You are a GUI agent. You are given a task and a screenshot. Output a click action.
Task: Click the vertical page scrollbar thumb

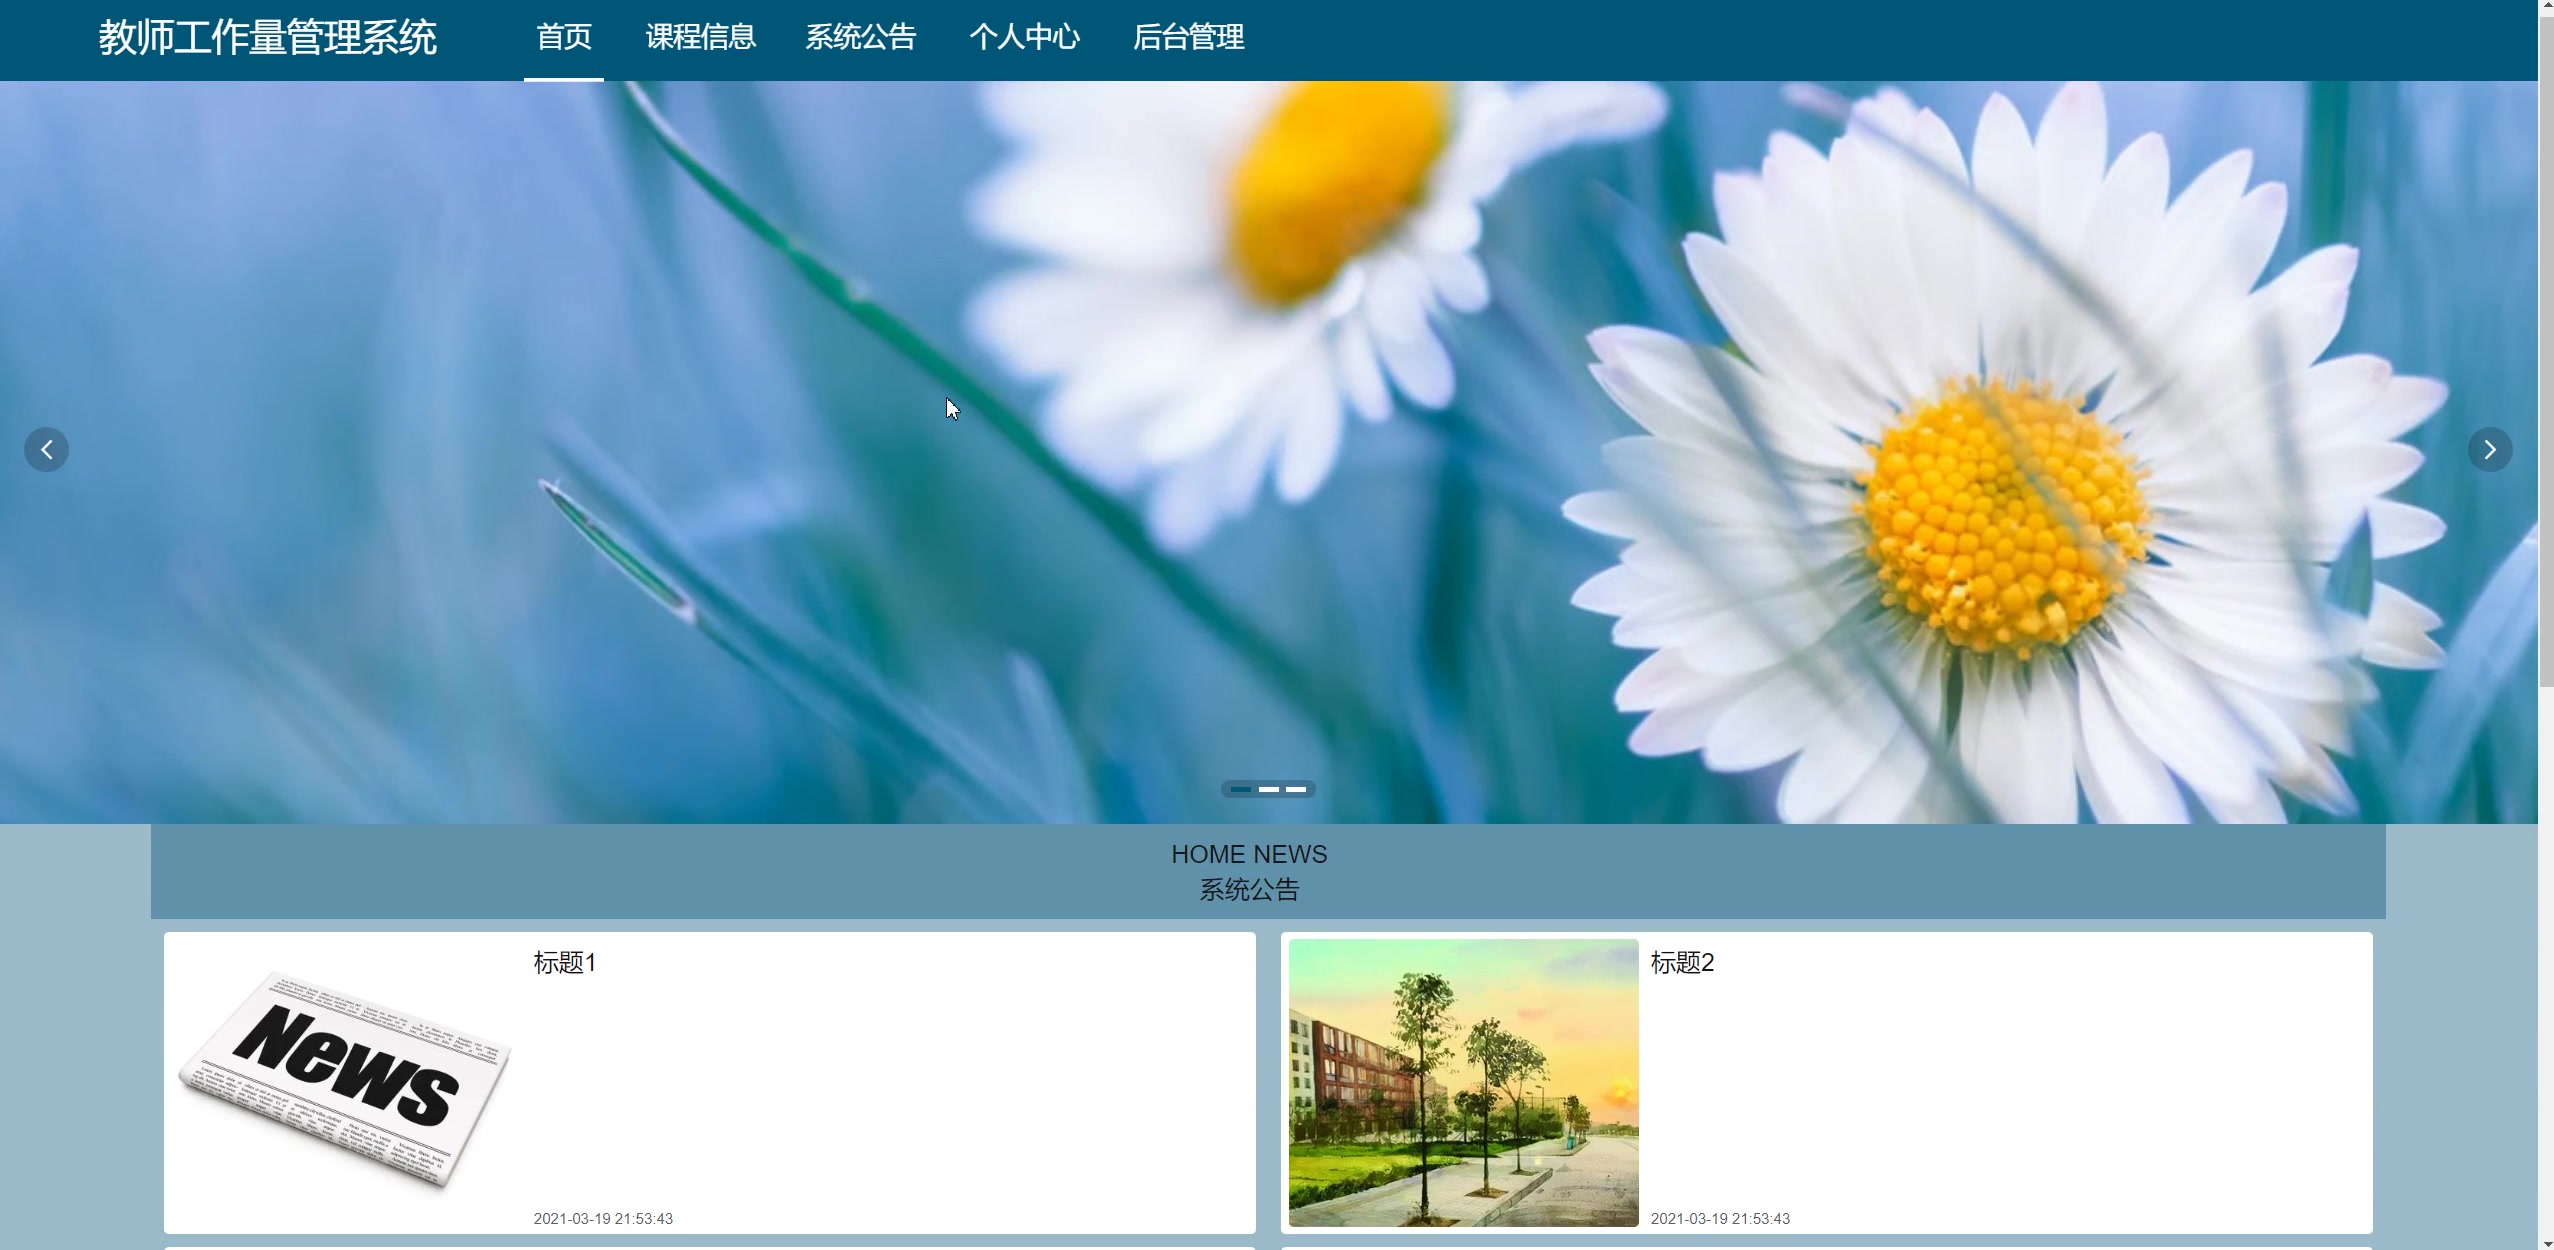coord(2546,350)
